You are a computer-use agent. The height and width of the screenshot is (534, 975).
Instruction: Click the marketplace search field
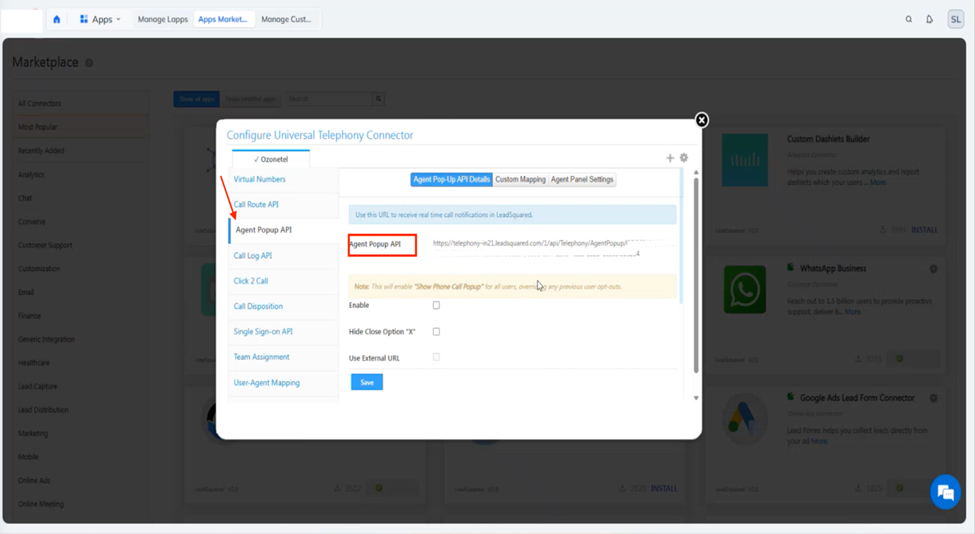[x=328, y=99]
